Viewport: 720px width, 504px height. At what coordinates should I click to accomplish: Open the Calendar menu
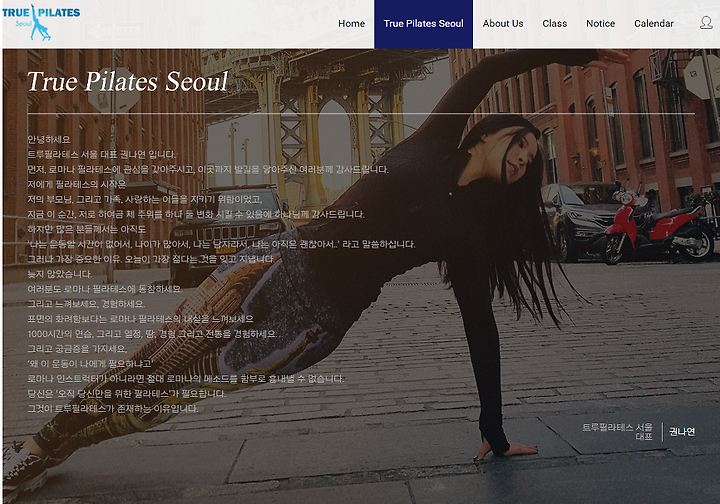point(653,23)
